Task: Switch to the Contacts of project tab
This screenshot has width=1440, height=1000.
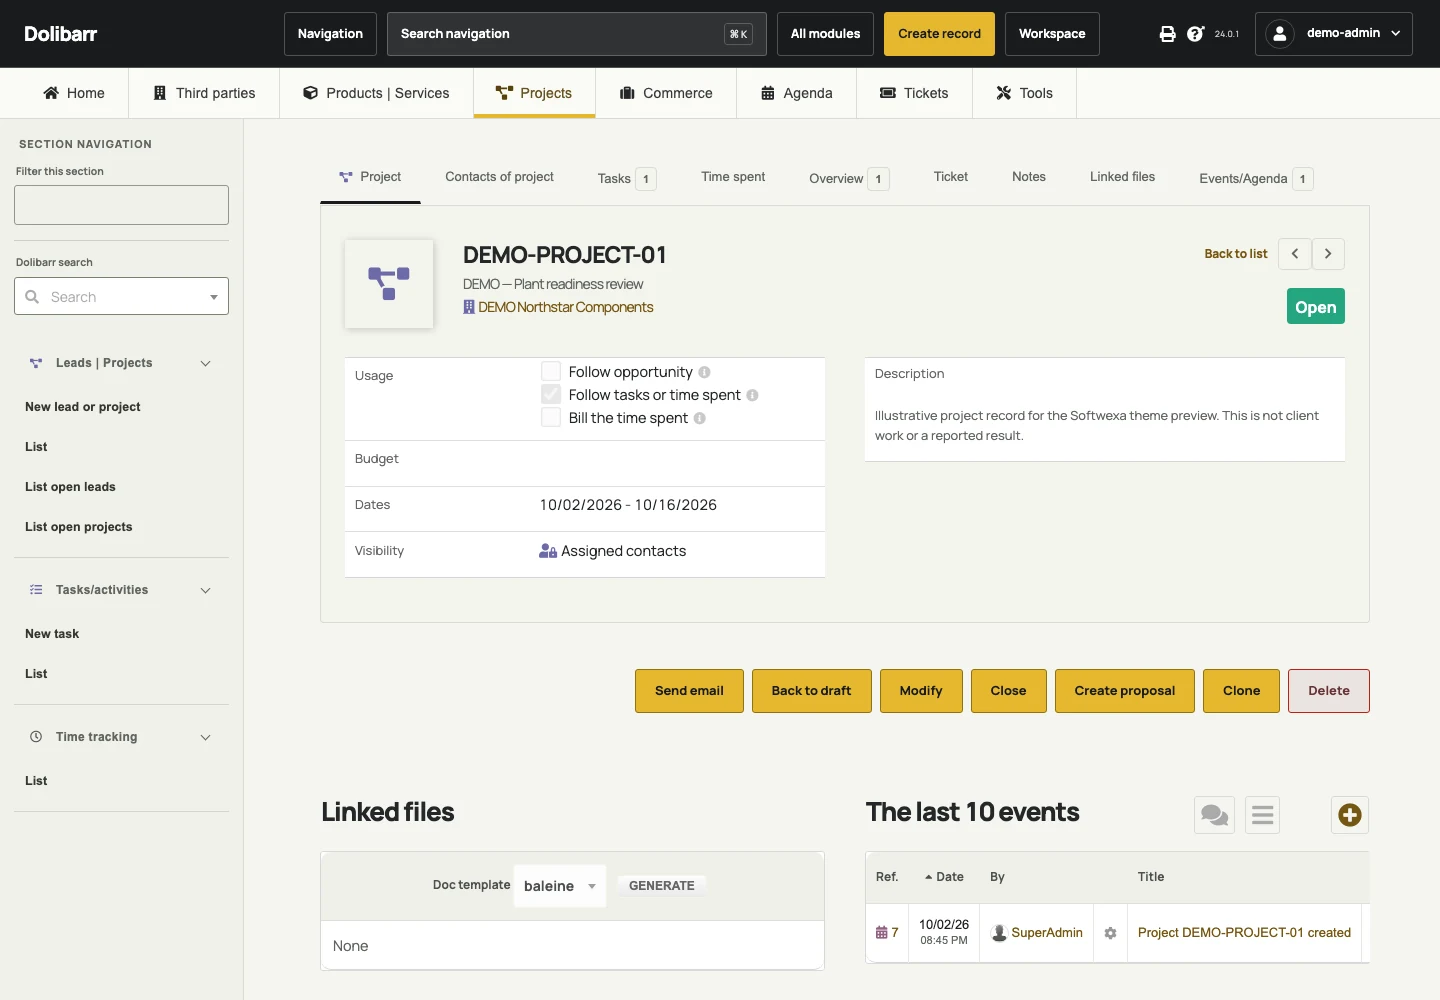Action: coord(499,177)
